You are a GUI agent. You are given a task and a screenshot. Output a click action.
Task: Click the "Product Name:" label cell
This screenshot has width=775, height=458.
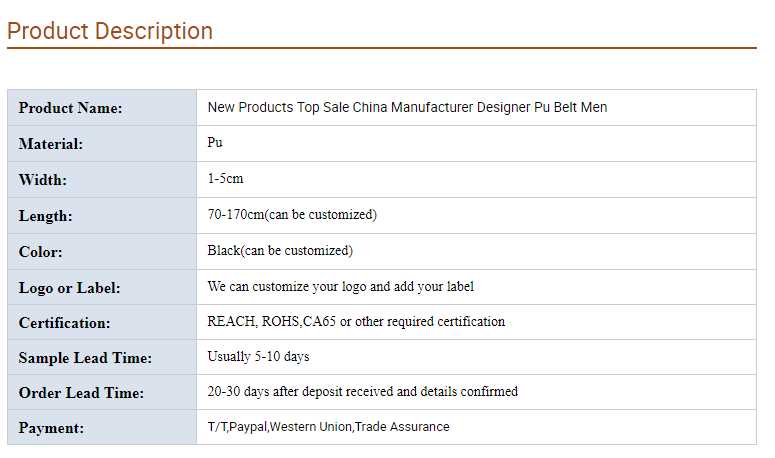70,108
